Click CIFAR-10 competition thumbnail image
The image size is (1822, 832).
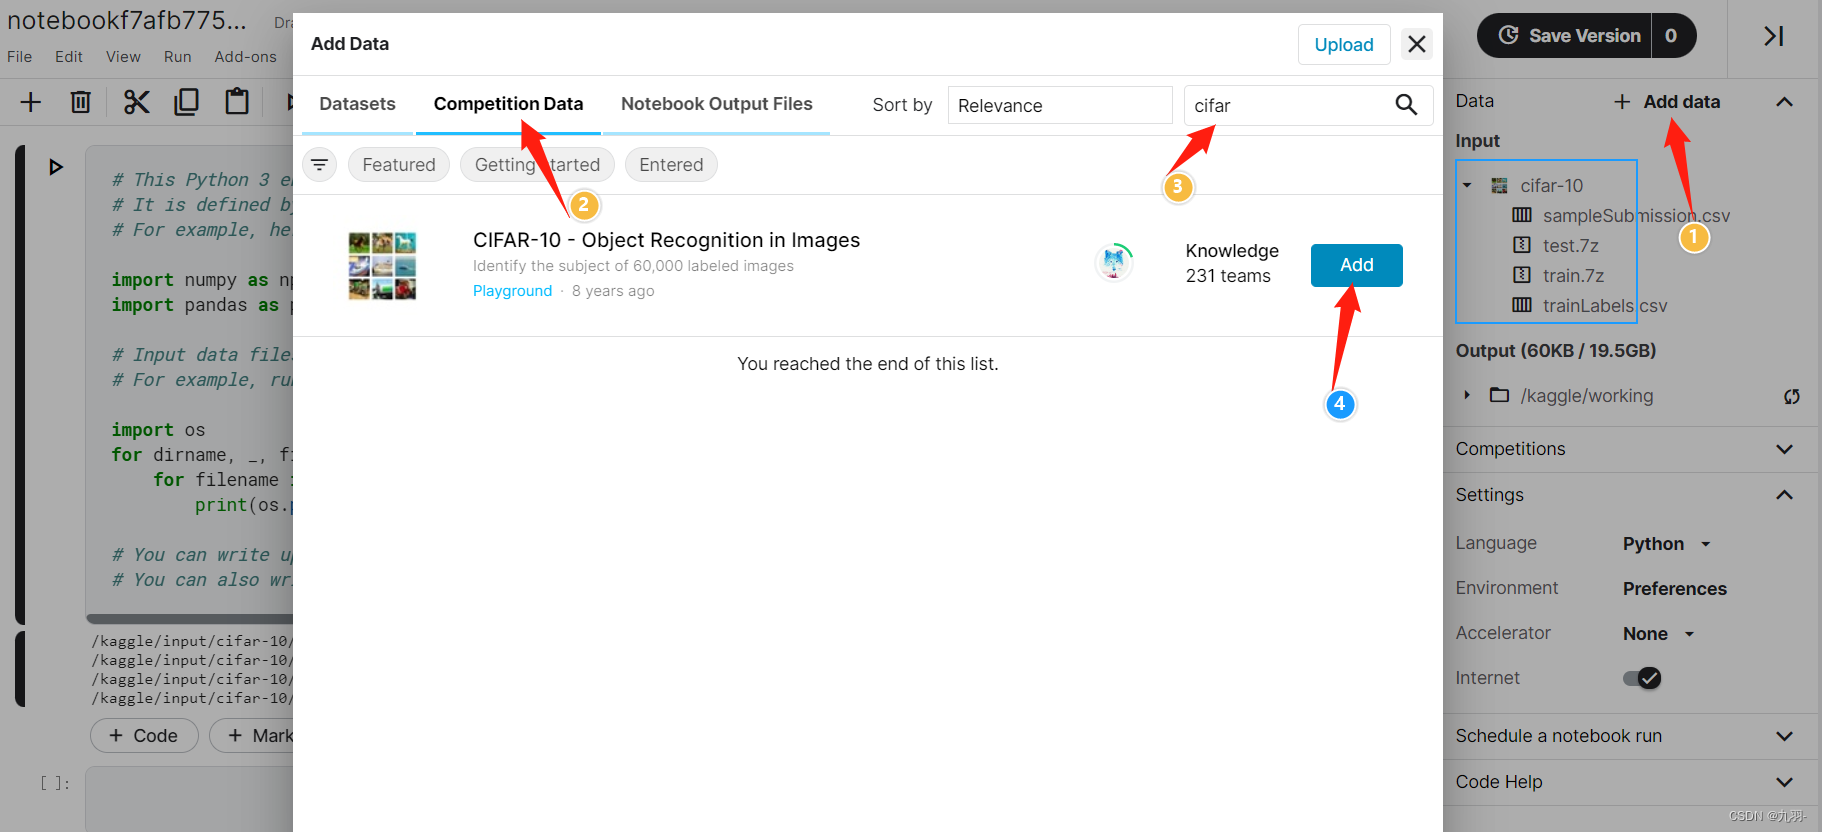coord(382,266)
